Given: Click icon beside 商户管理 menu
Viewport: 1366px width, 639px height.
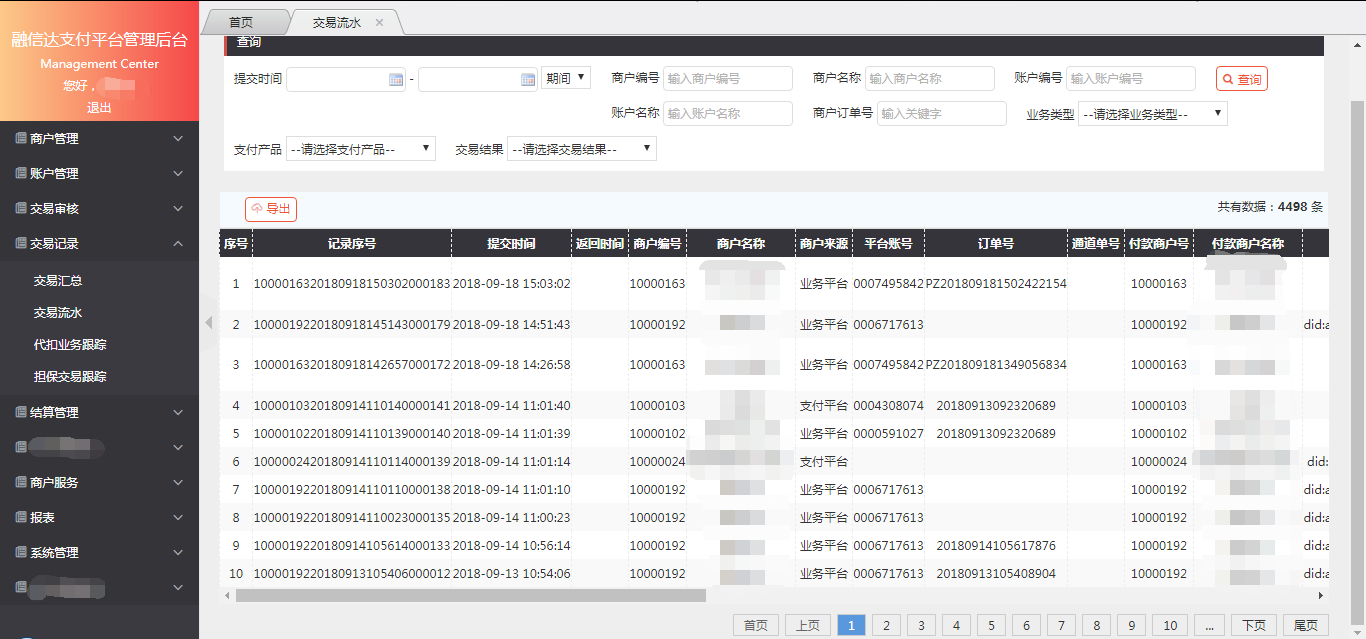Looking at the screenshot, I should pos(21,139).
